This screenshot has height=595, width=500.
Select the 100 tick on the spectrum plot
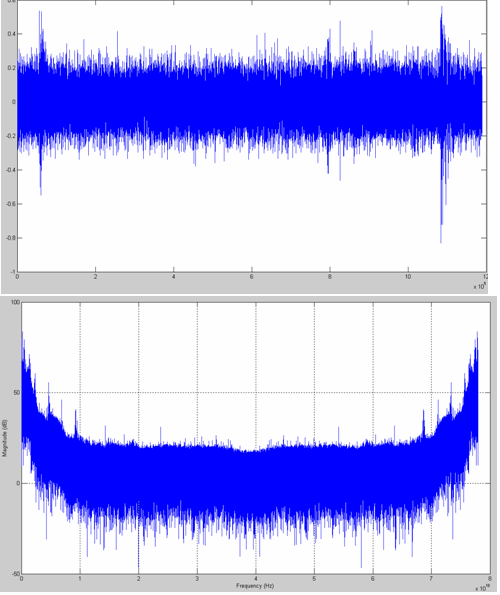[16, 302]
